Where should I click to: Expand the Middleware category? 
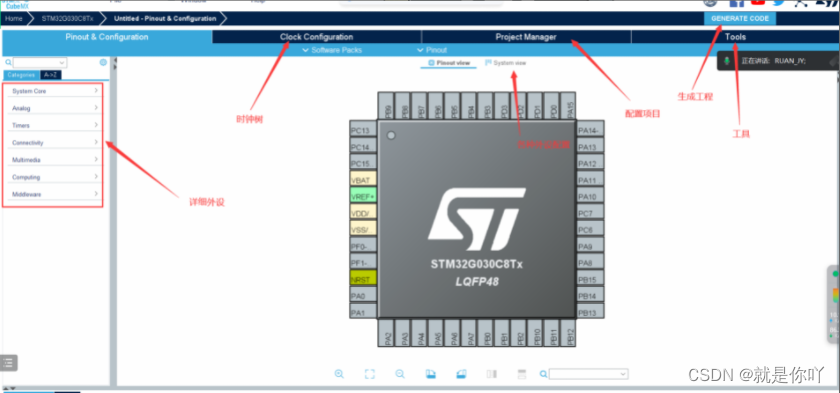[55, 194]
